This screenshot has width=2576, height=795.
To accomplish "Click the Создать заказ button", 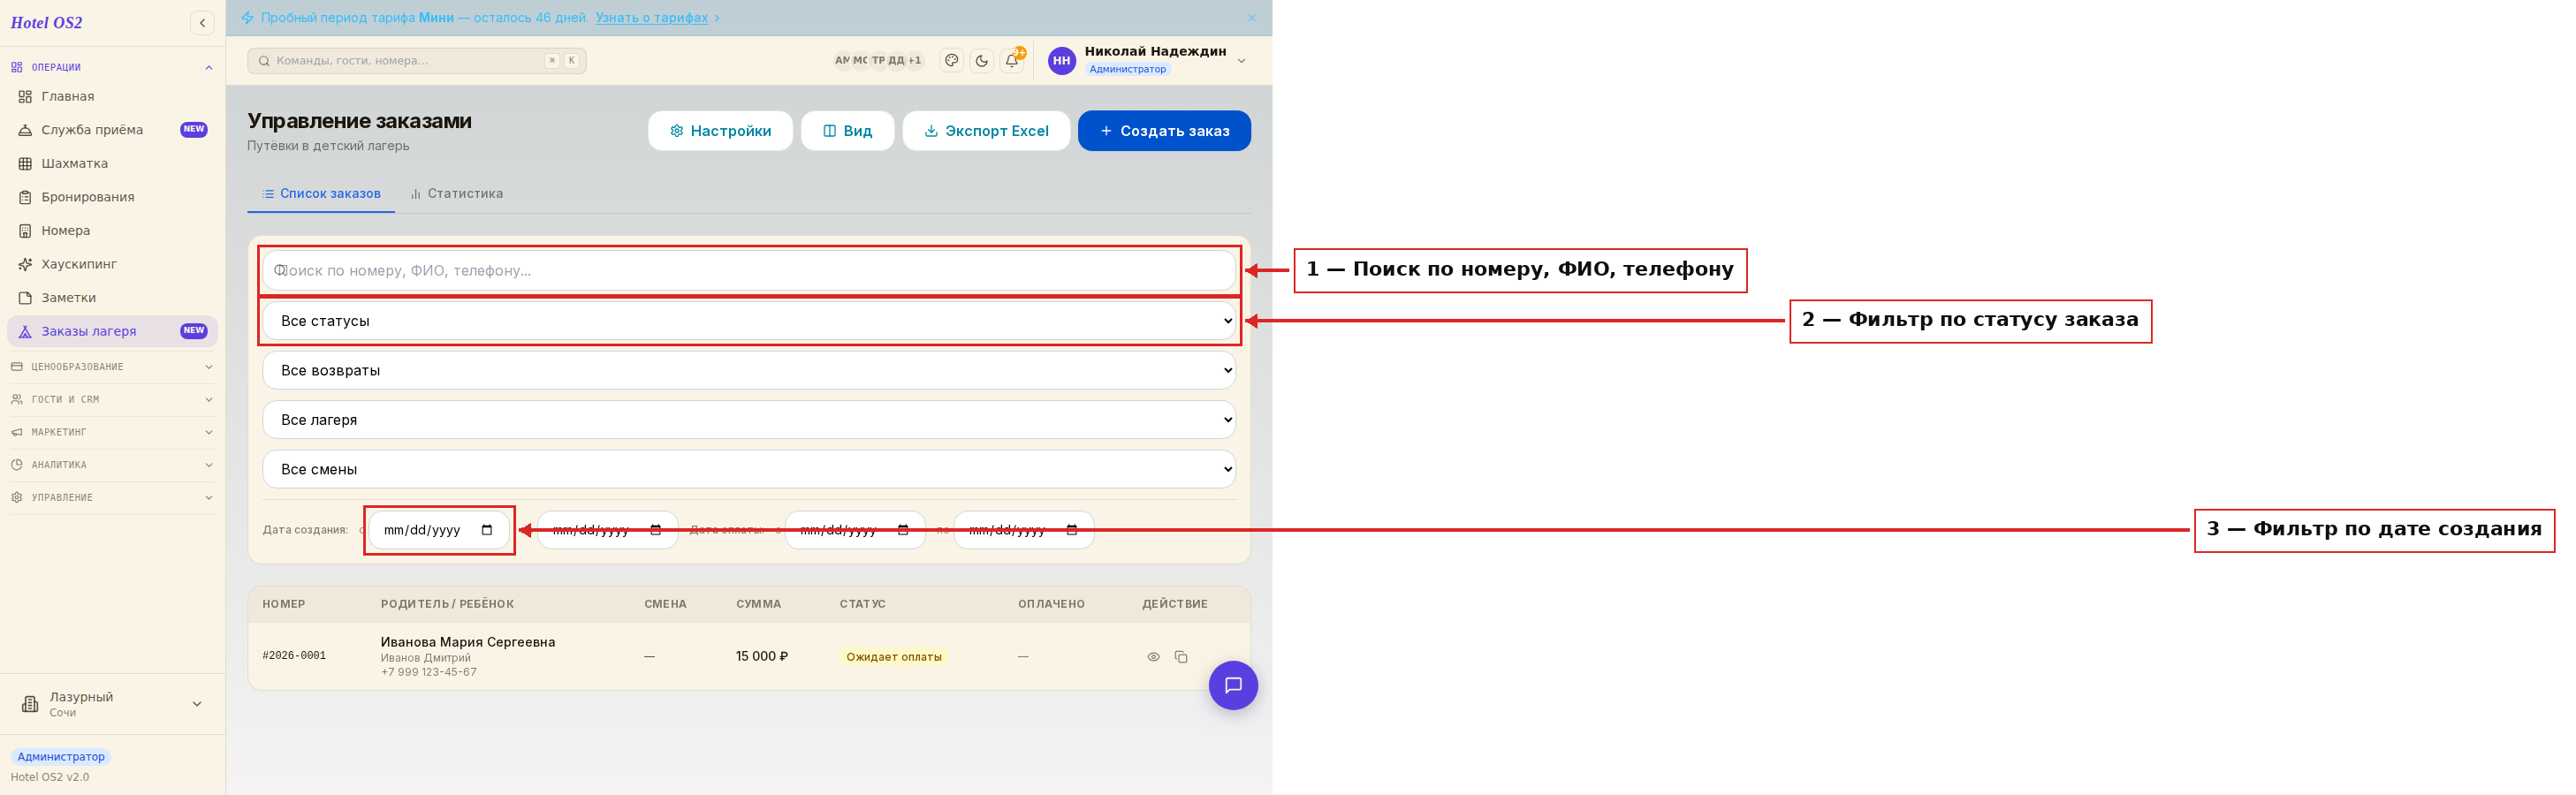I will point(1164,131).
